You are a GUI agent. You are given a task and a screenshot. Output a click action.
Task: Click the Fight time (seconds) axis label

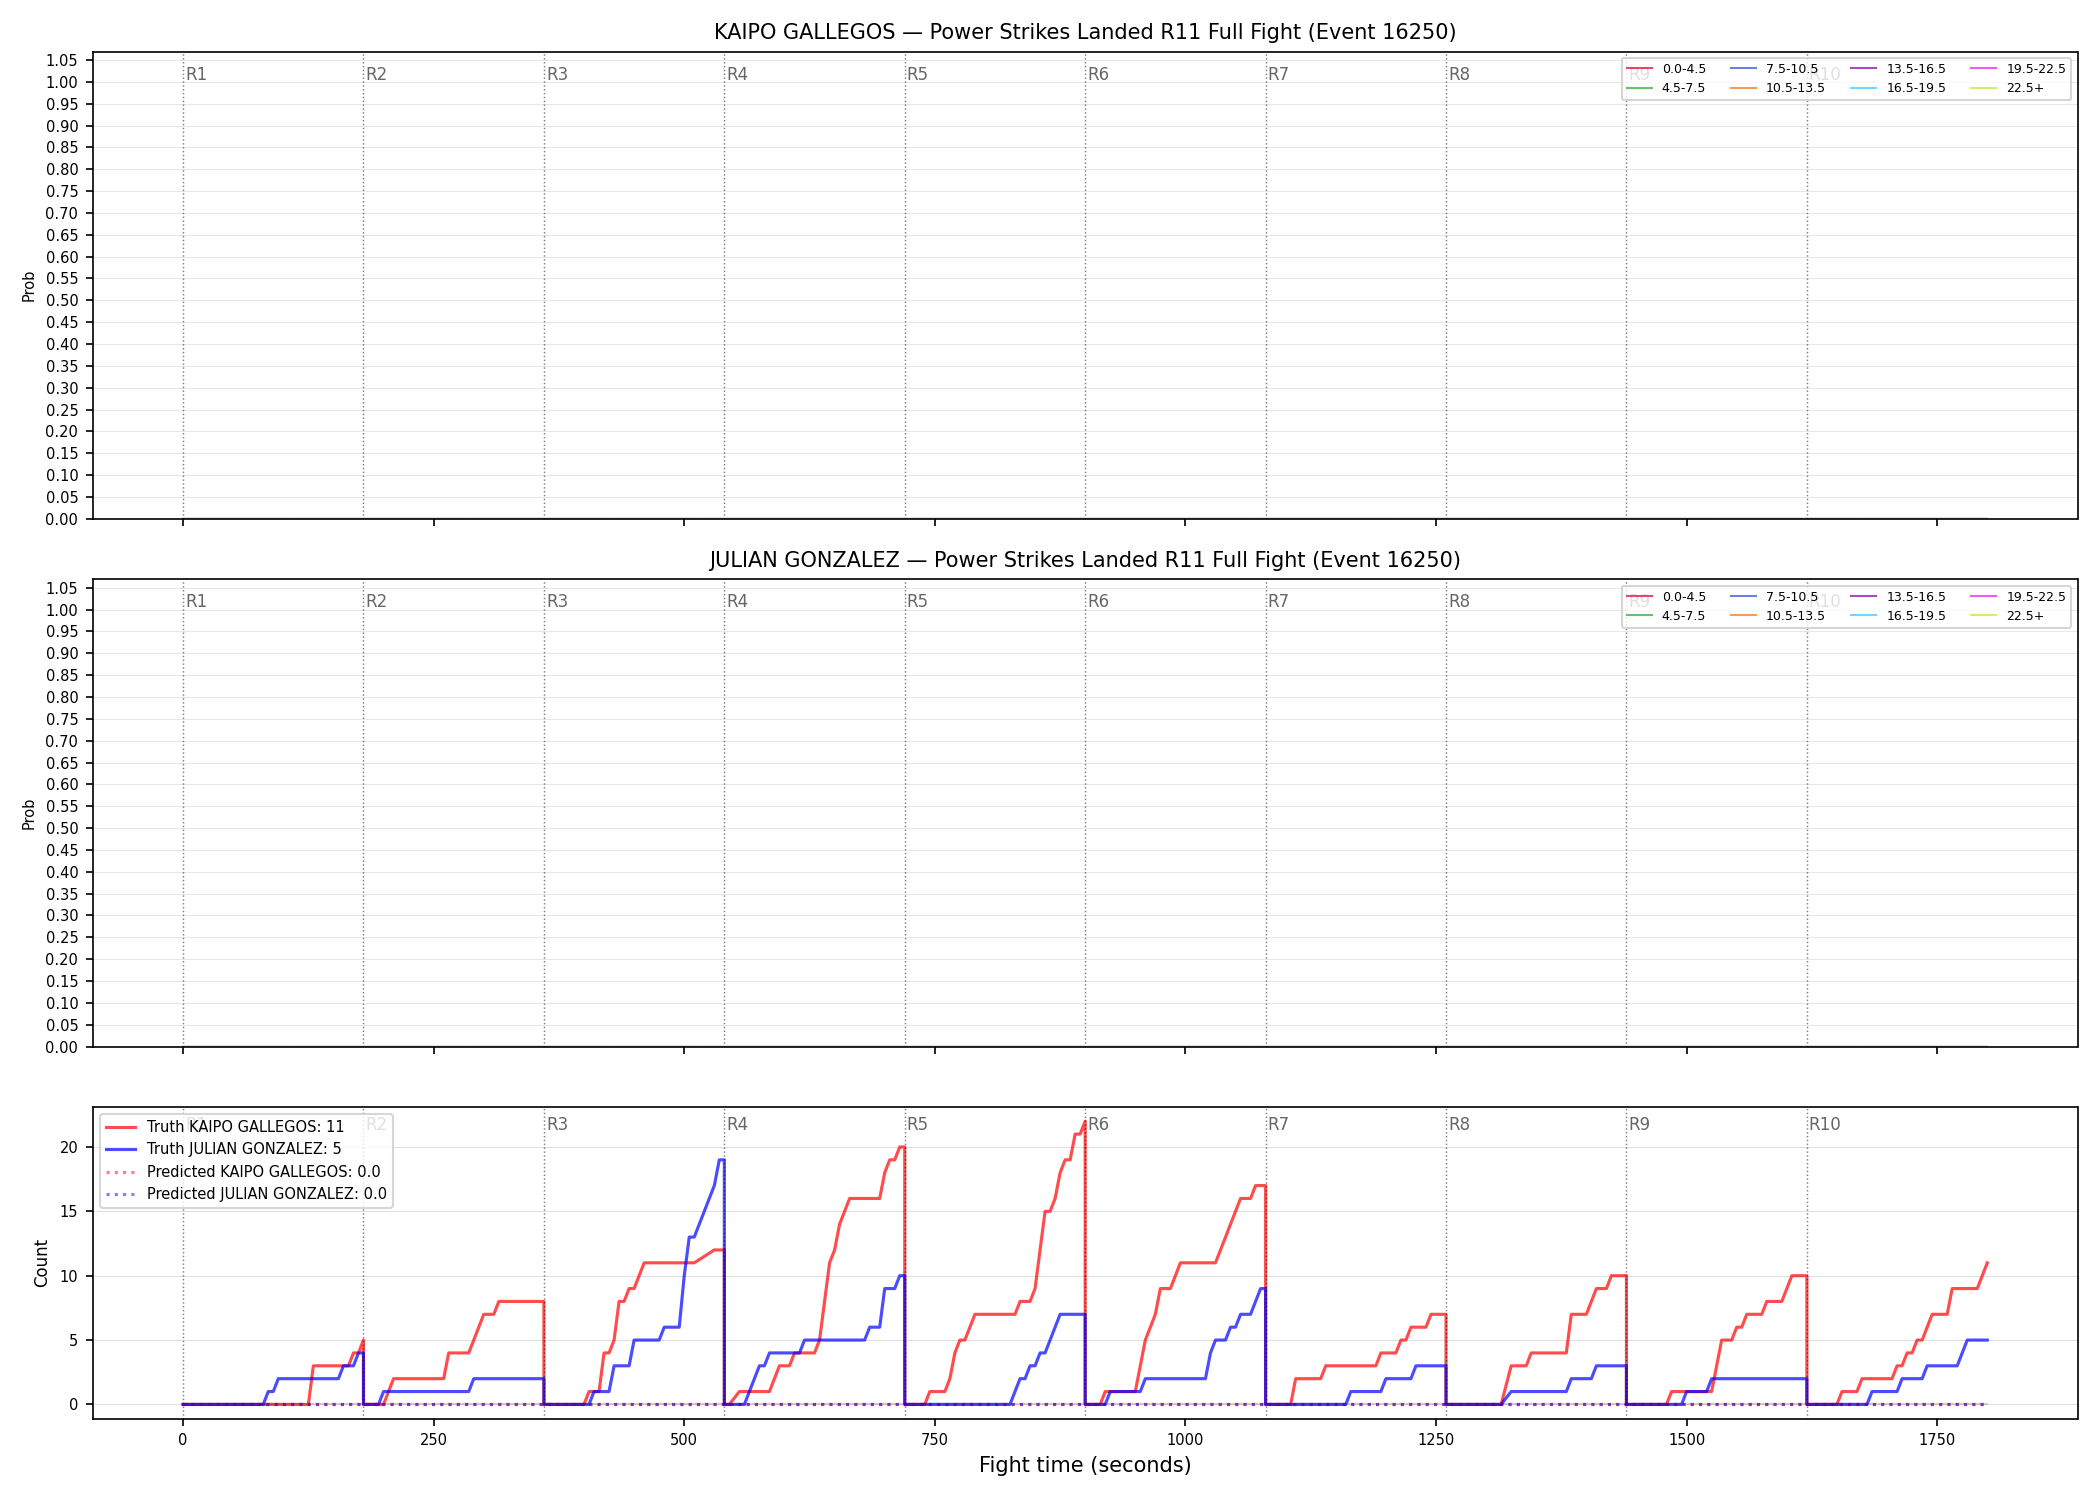tap(1085, 1465)
